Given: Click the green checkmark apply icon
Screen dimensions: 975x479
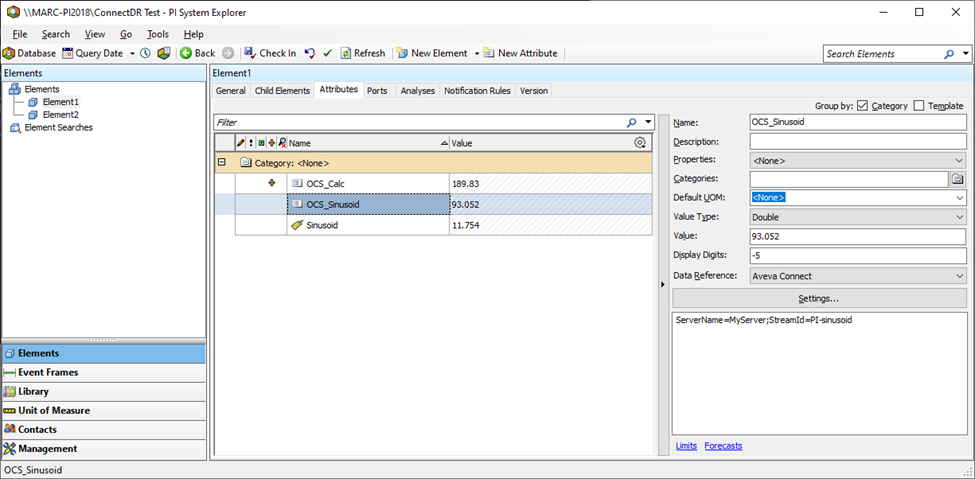Looking at the screenshot, I should click(328, 53).
